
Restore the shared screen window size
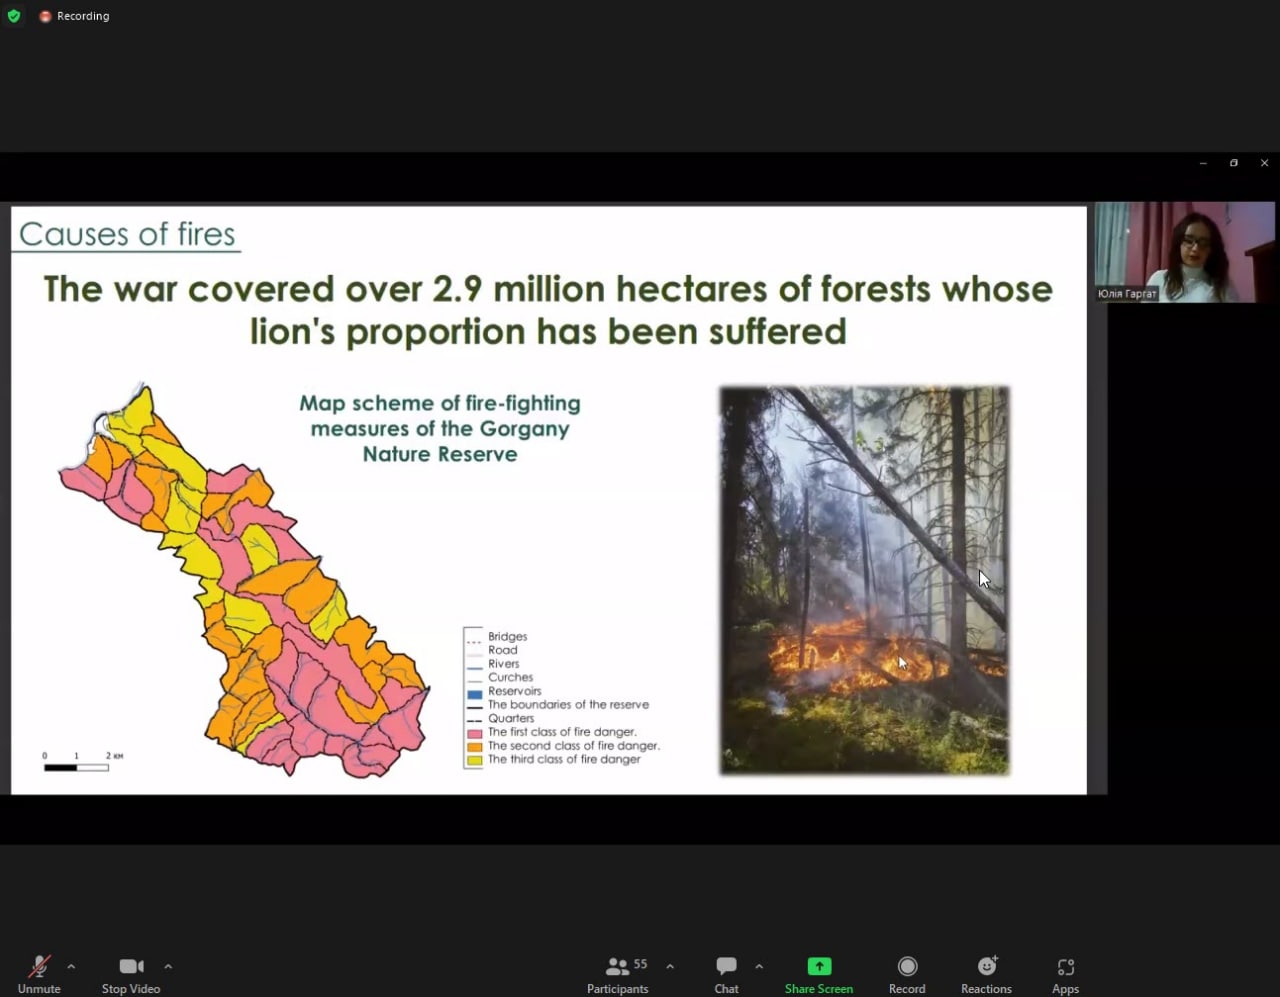[1234, 163]
